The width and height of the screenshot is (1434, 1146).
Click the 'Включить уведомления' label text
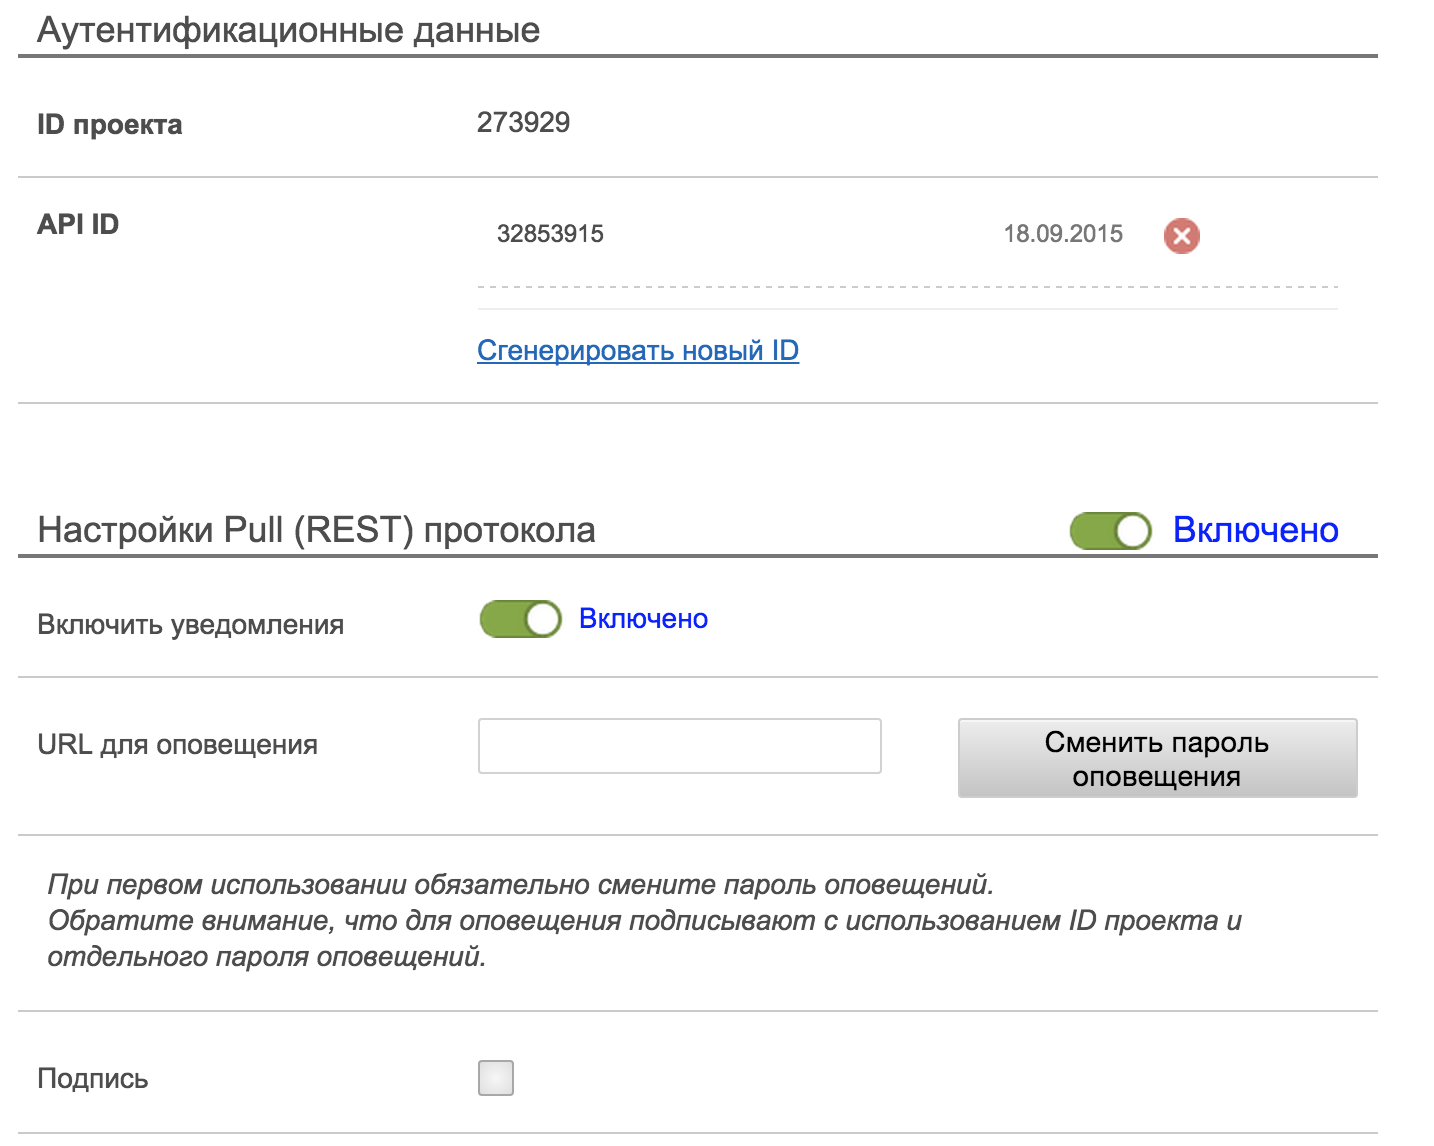pos(190,625)
